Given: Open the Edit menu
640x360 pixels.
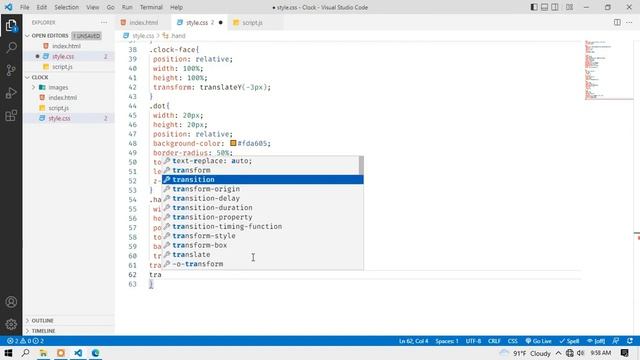Looking at the screenshot, I should [42, 7].
